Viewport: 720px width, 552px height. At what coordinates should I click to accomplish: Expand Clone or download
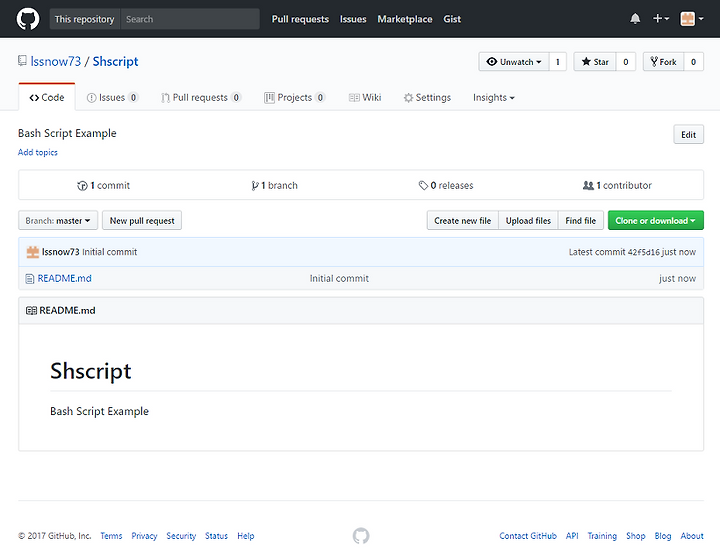[655, 220]
